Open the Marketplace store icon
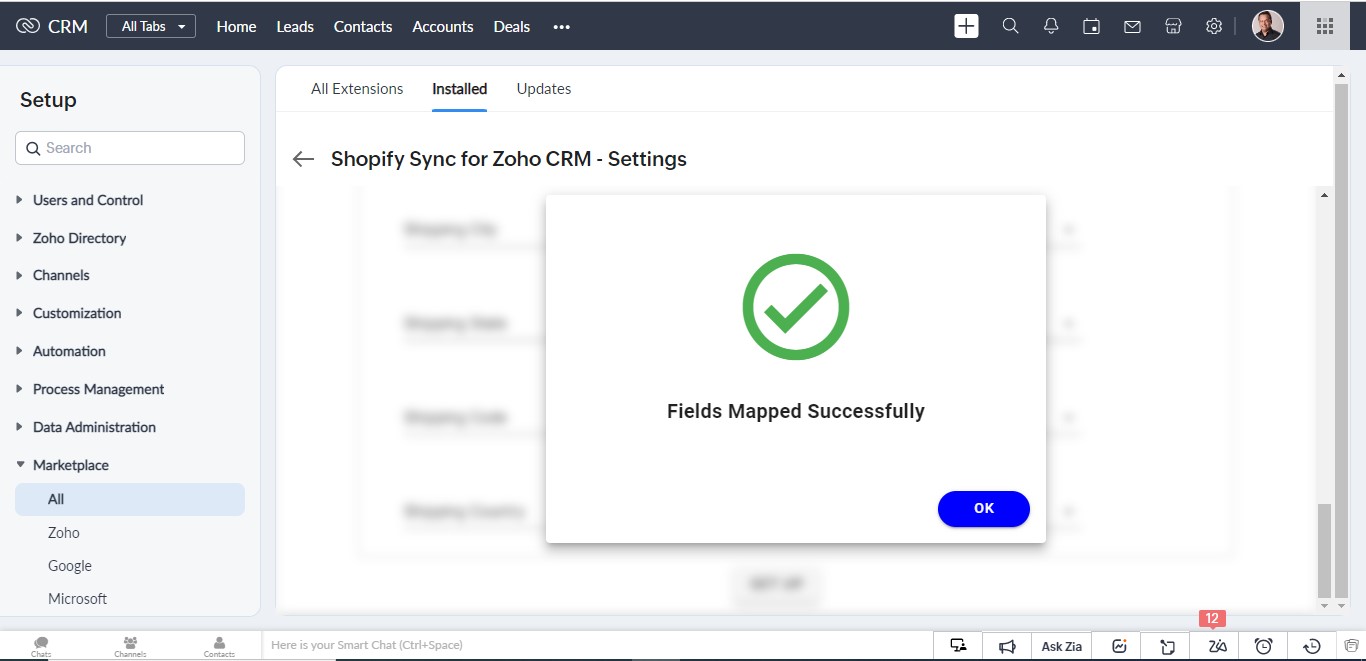Image resolution: width=1366 pixels, height=661 pixels. [1173, 26]
